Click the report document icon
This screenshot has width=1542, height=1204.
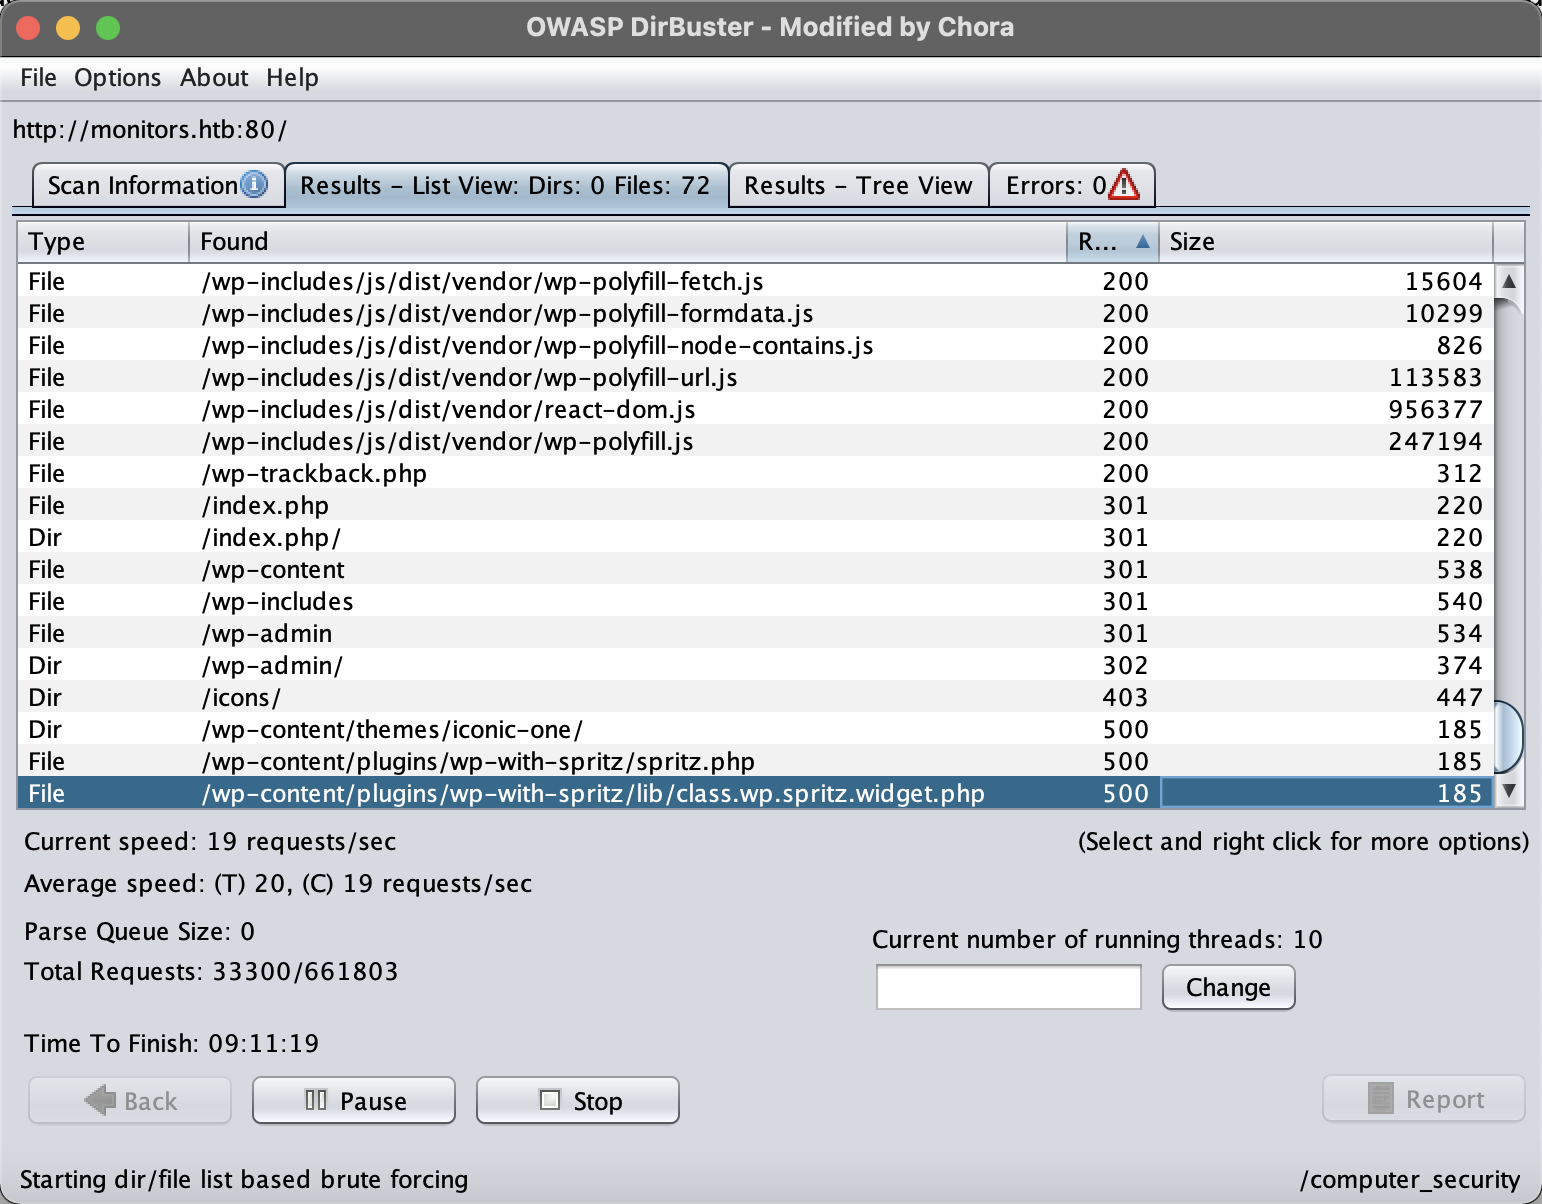coord(1381,1098)
